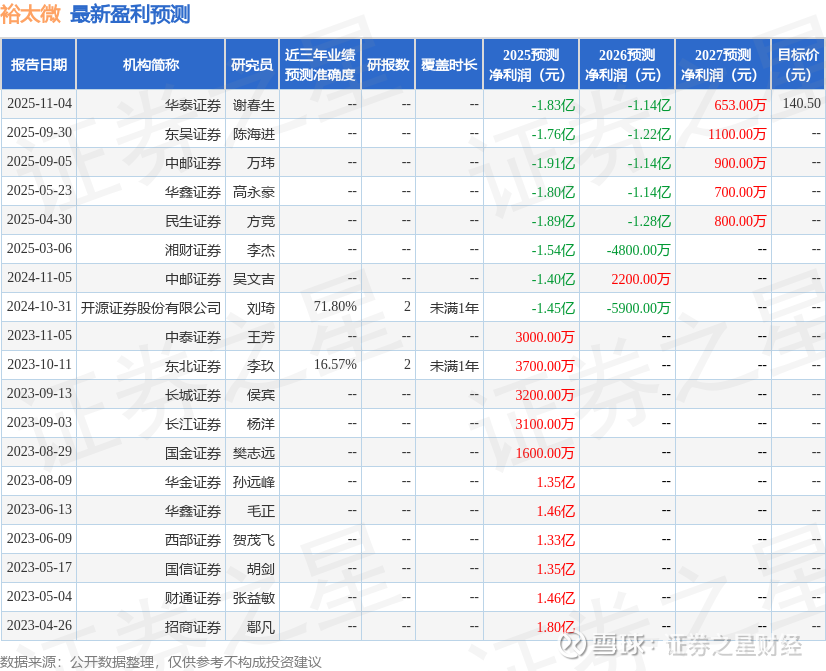Click target price 140.50
The height and width of the screenshot is (671, 826).
click(801, 103)
